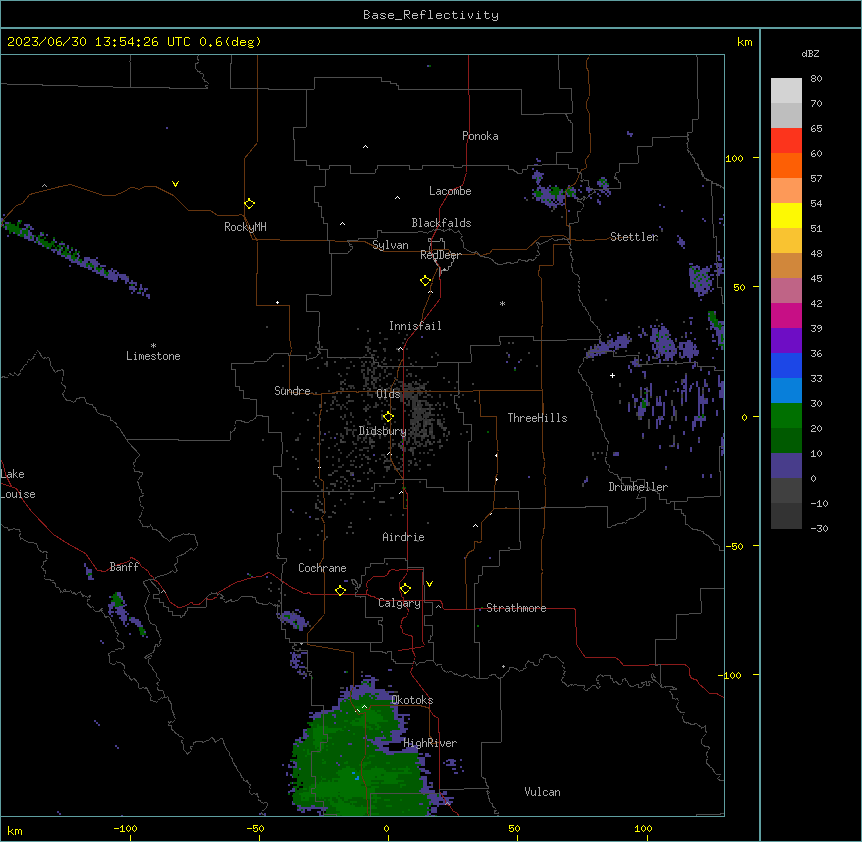Viewport: 862px width, 842px height.
Task: Select the Innisfail town label
Action: pos(415,326)
